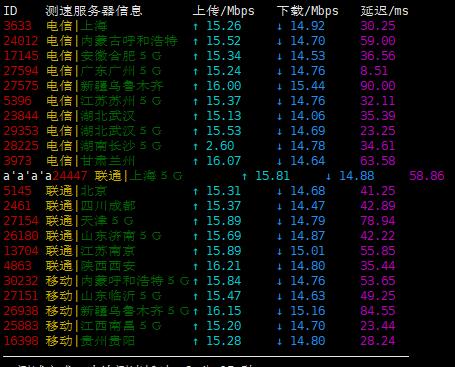This screenshot has height=367, width=455.
Task: Select server ID 28225
Action: (21, 146)
